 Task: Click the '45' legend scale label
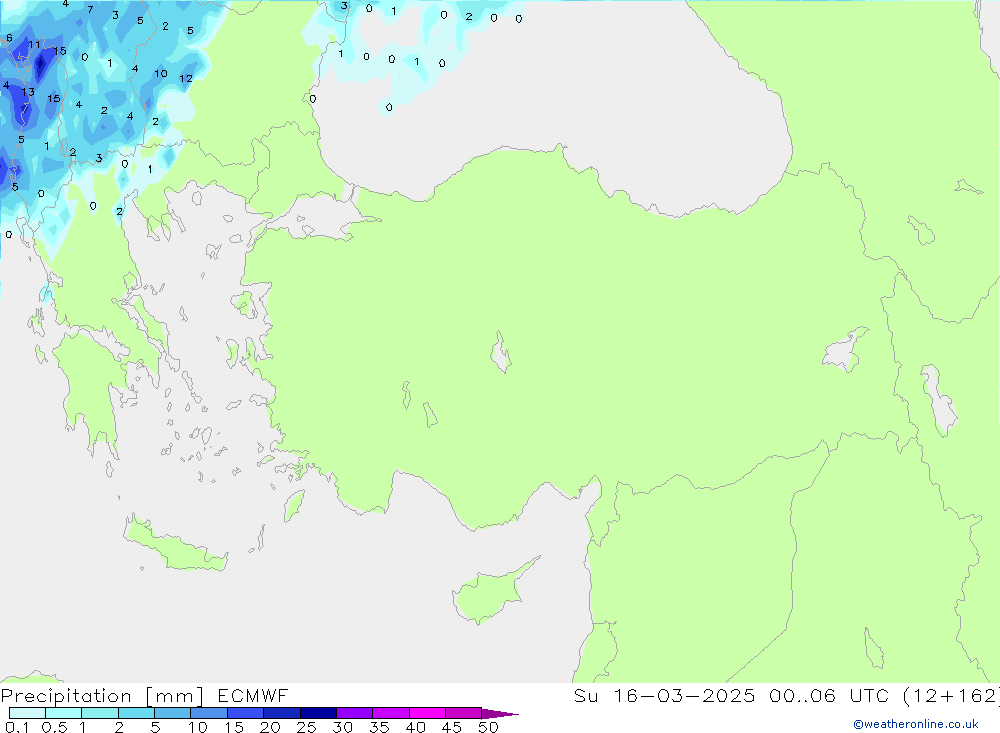pyautogui.click(x=452, y=727)
